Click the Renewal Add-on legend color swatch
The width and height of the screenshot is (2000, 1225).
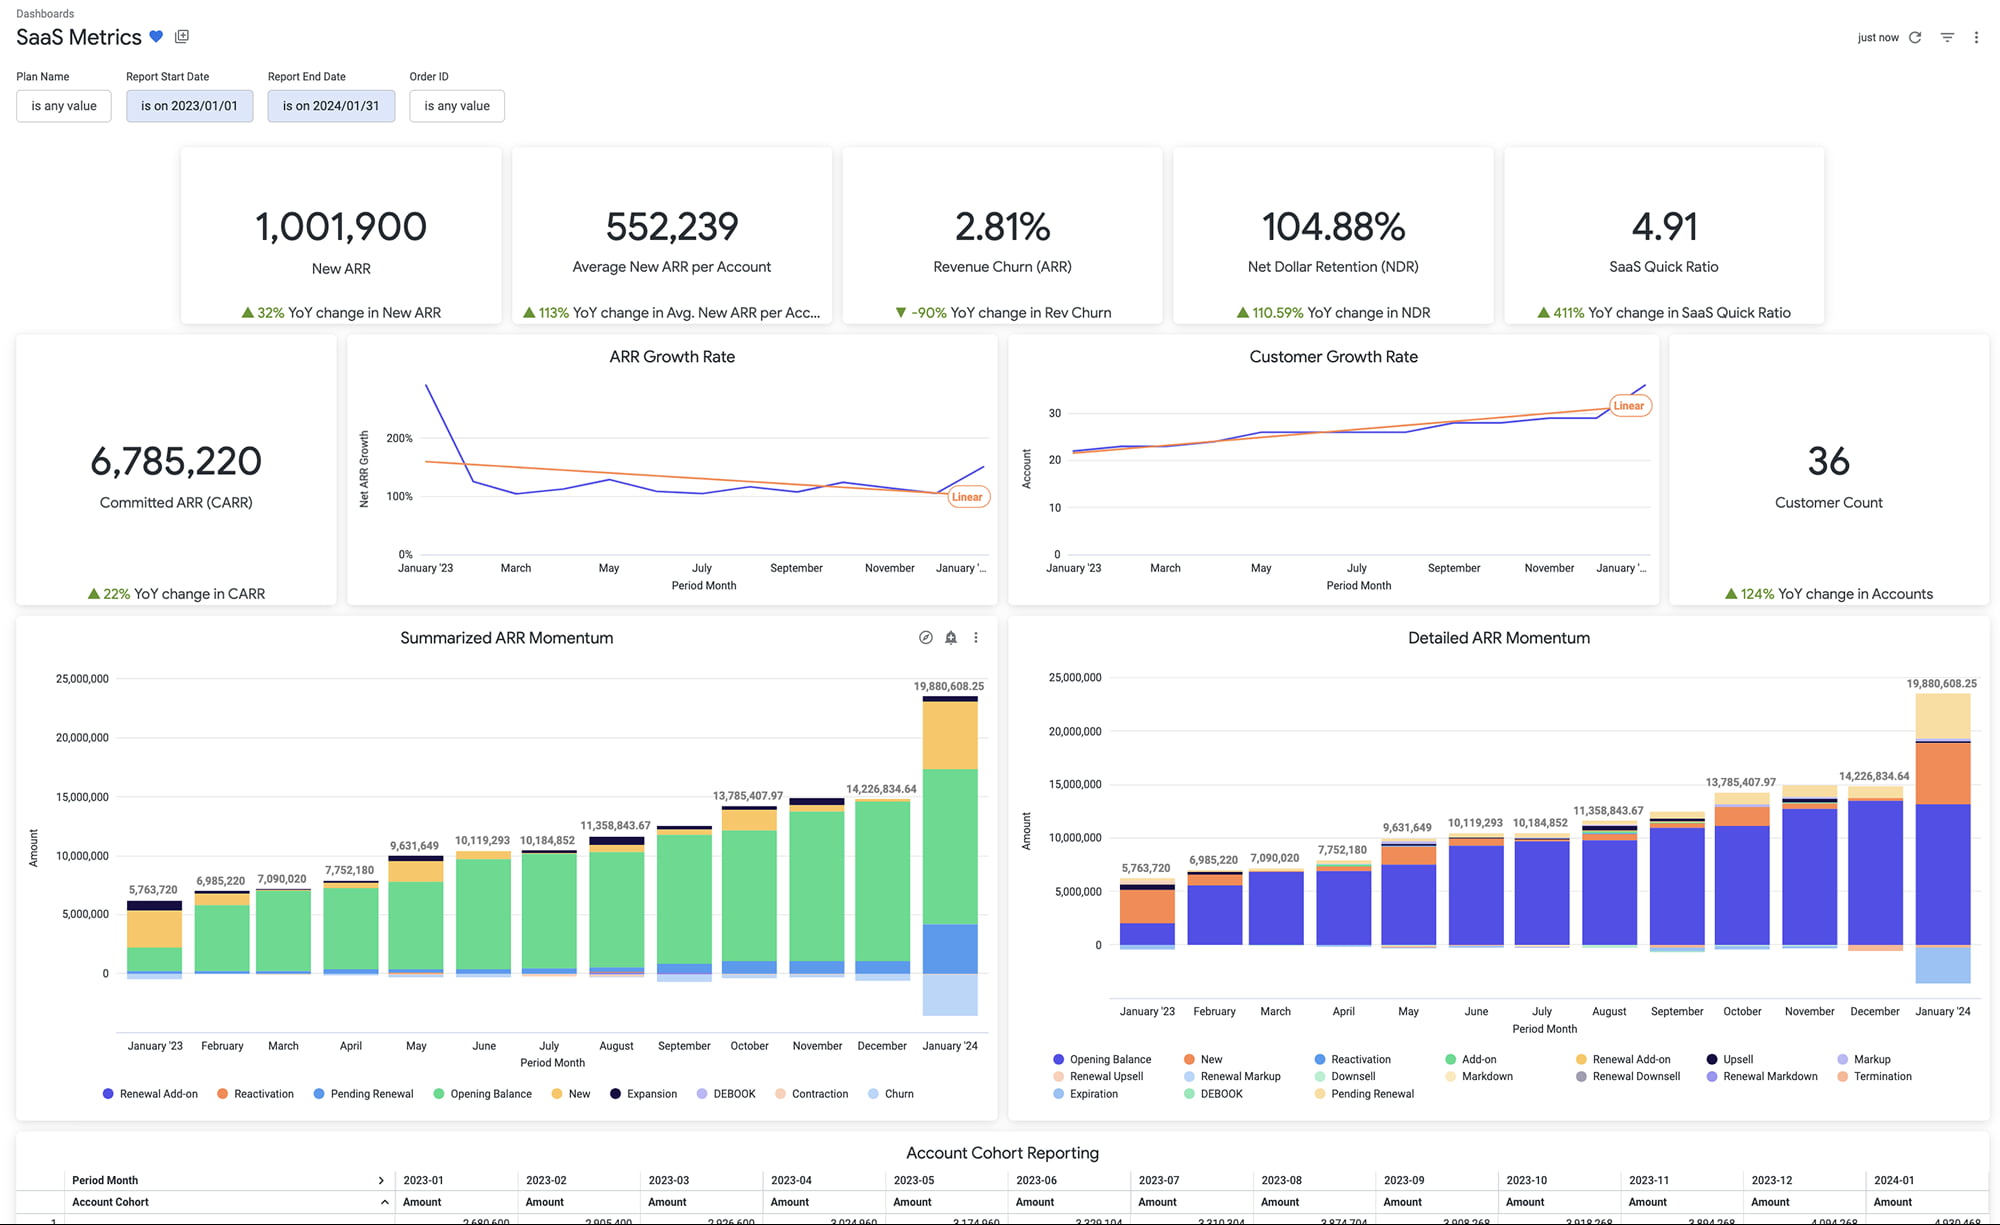pos(106,1093)
